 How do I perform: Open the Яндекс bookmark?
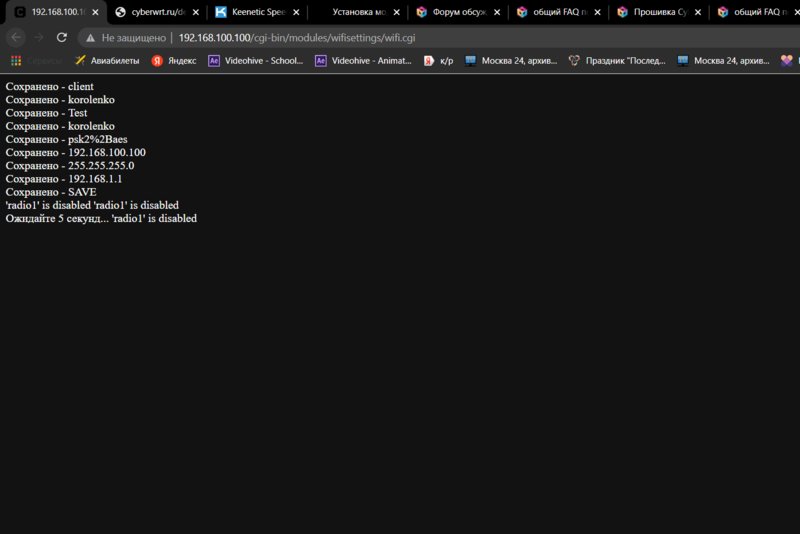(174, 61)
